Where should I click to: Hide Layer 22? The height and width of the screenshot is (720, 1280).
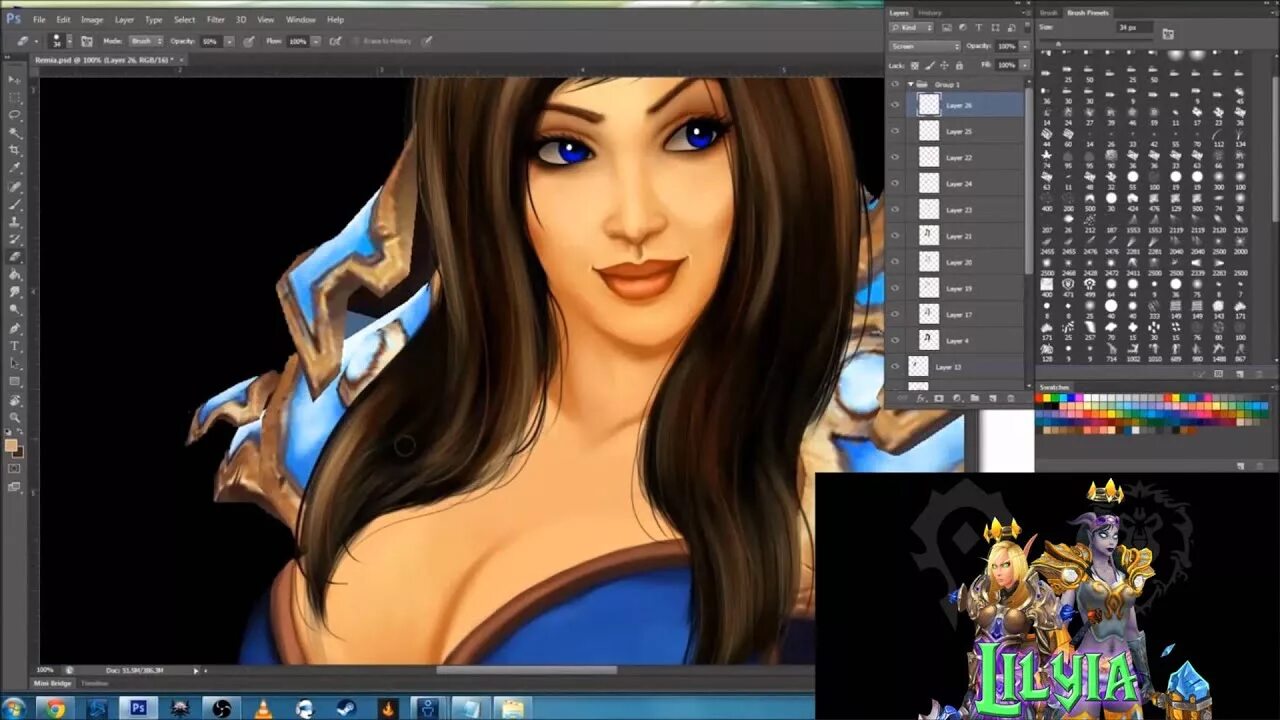coord(895,157)
